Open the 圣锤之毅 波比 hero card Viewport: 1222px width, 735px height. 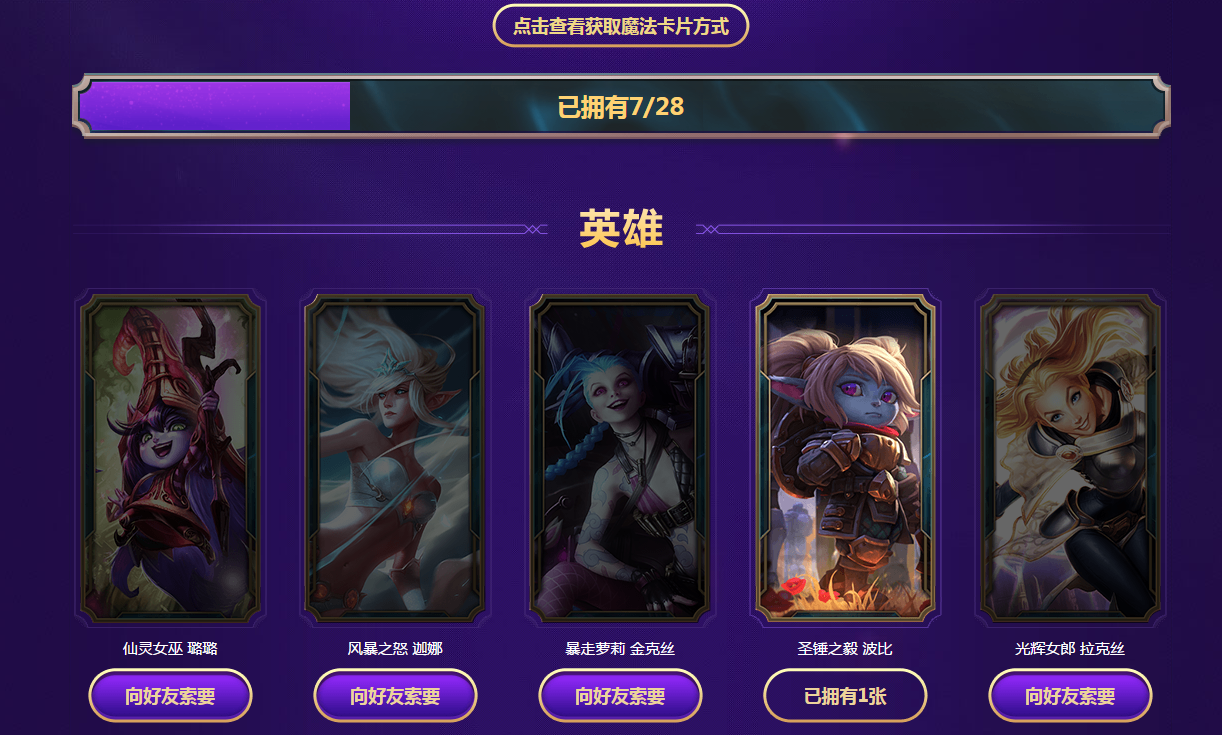[x=845, y=458]
